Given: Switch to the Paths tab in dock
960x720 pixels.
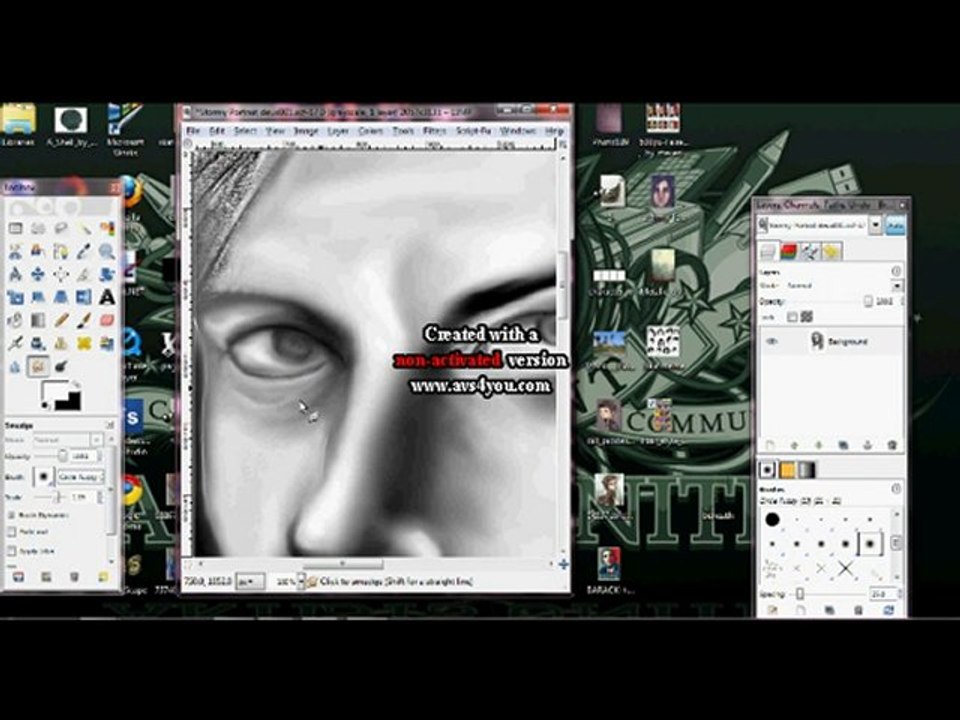Looking at the screenshot, I should [x=809, y=251].
